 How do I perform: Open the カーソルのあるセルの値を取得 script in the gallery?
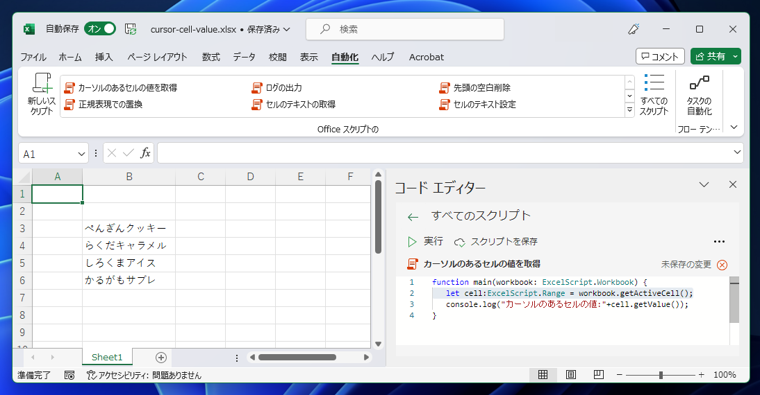coord(121,88)
